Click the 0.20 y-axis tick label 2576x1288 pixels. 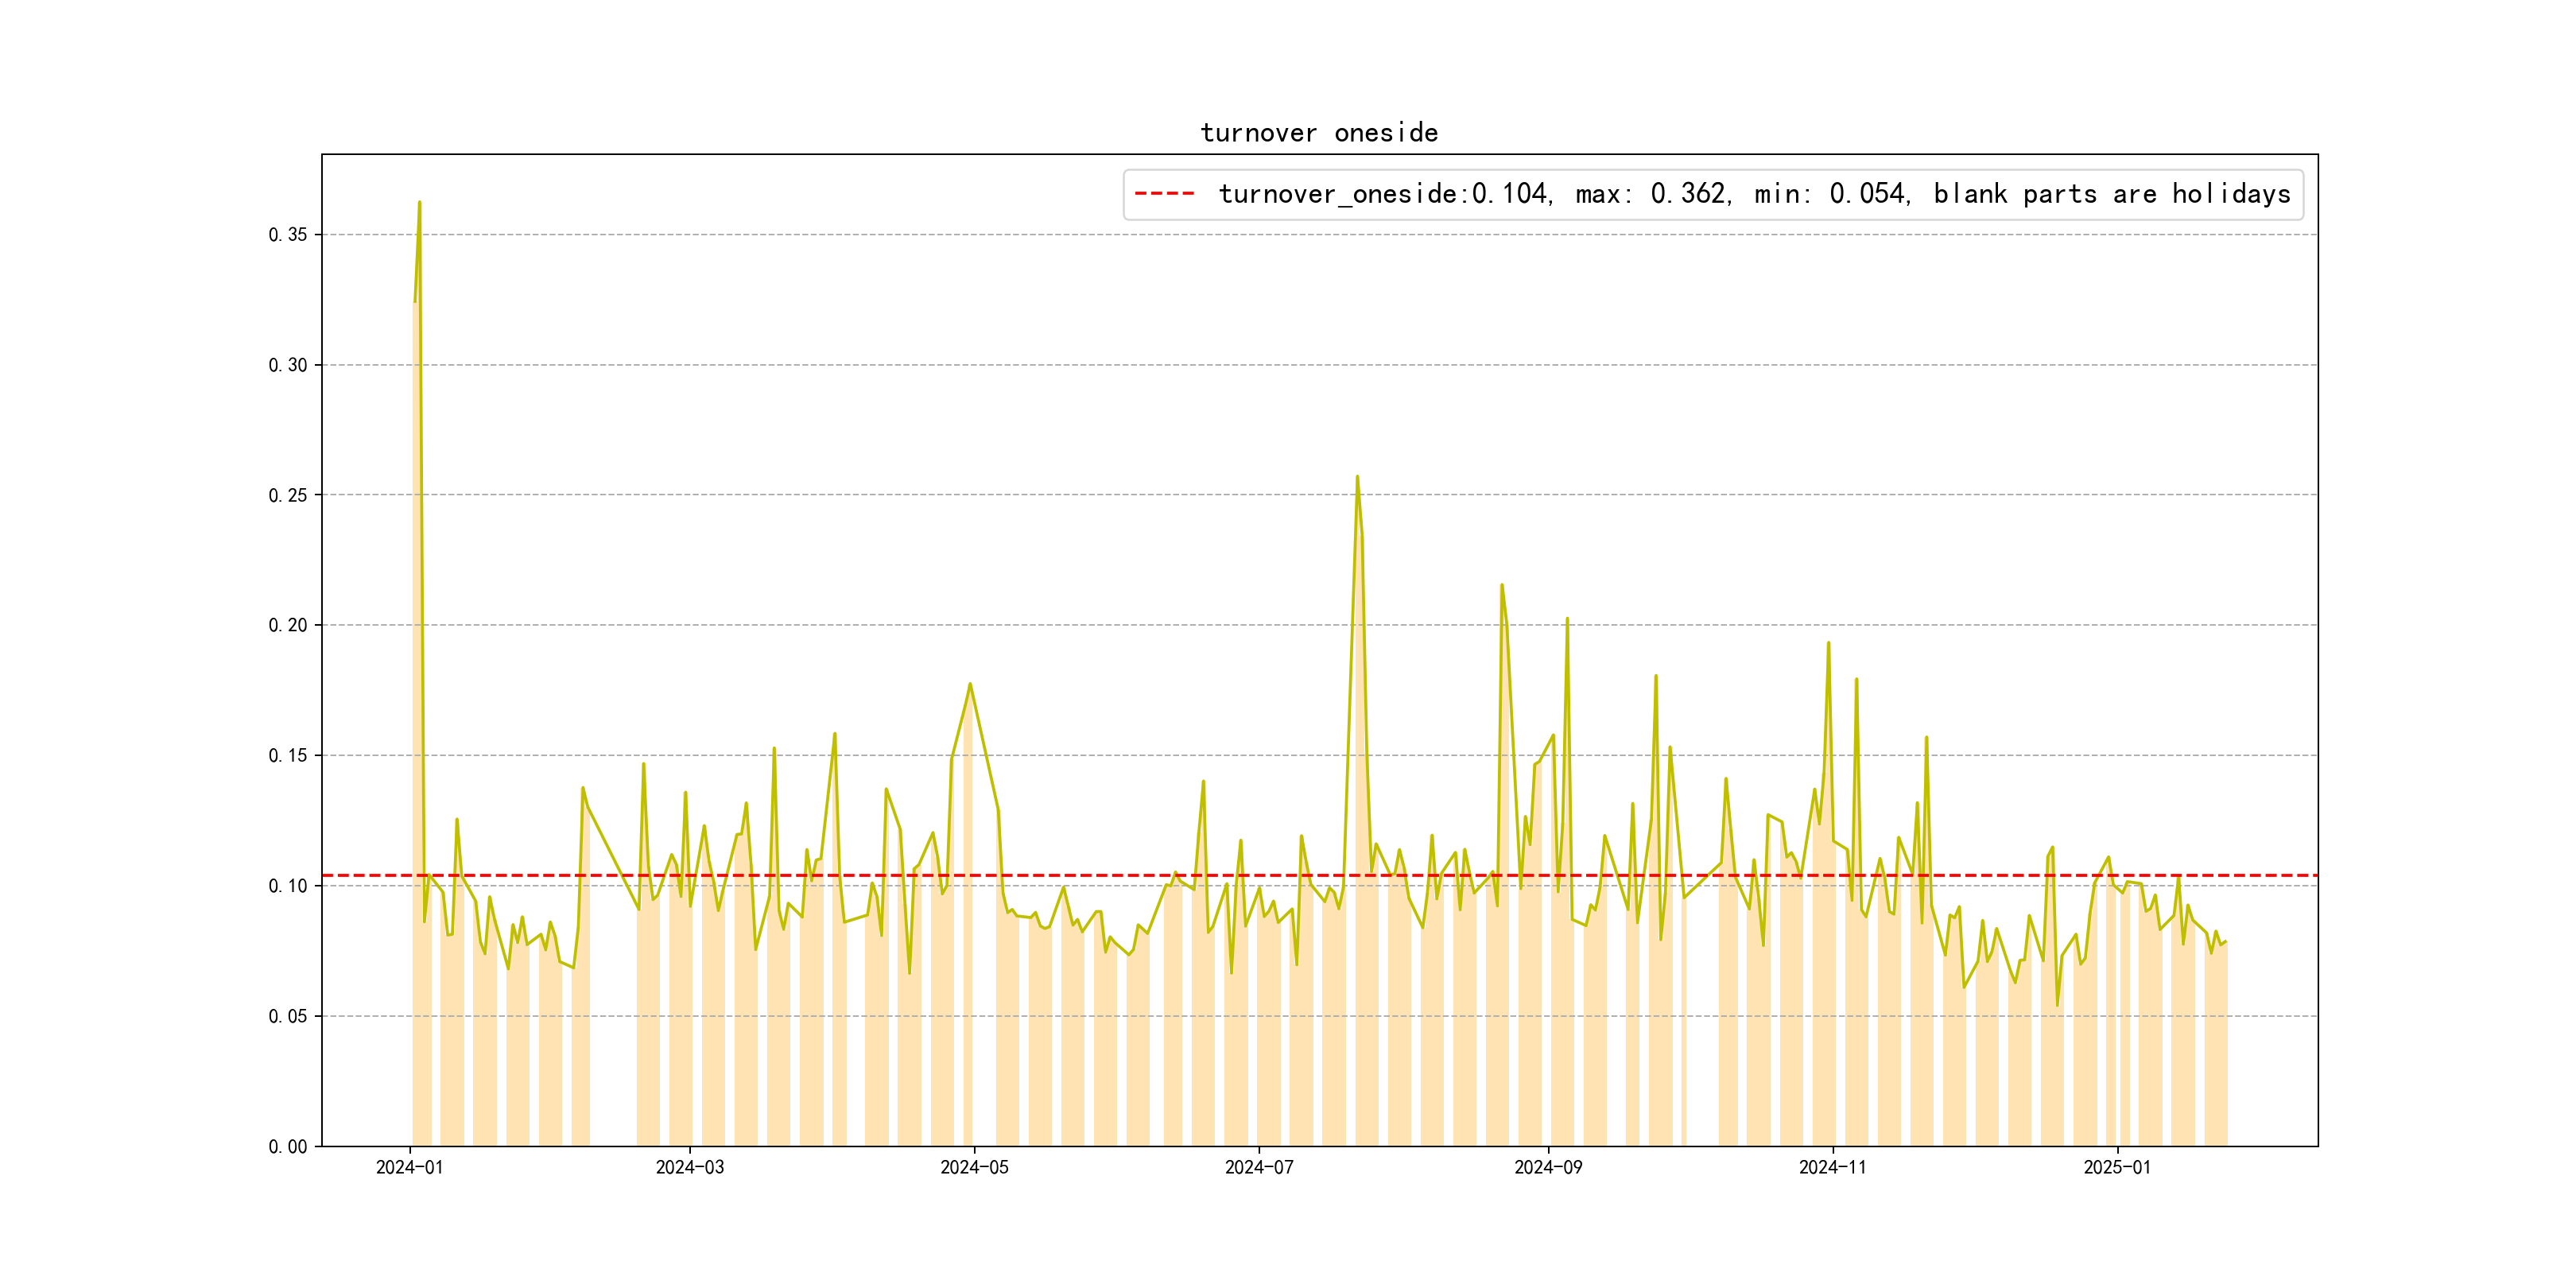coord(288,625)
